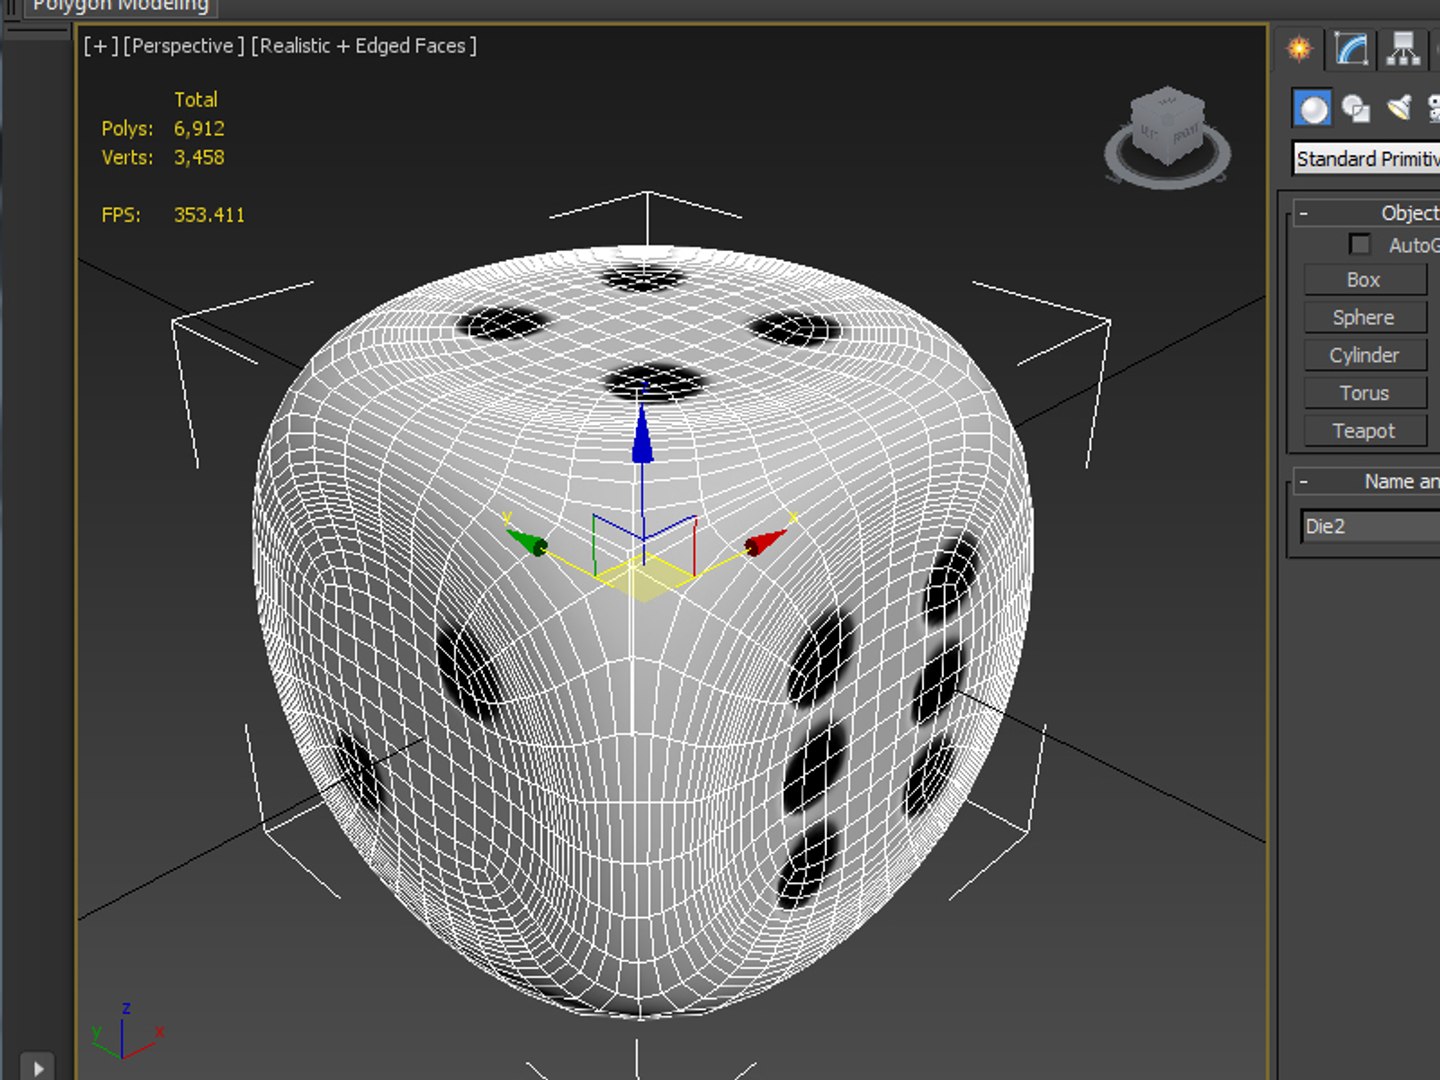
Task: Open the Standard Primitives dropdown
Action: (x=1366, y=159)
